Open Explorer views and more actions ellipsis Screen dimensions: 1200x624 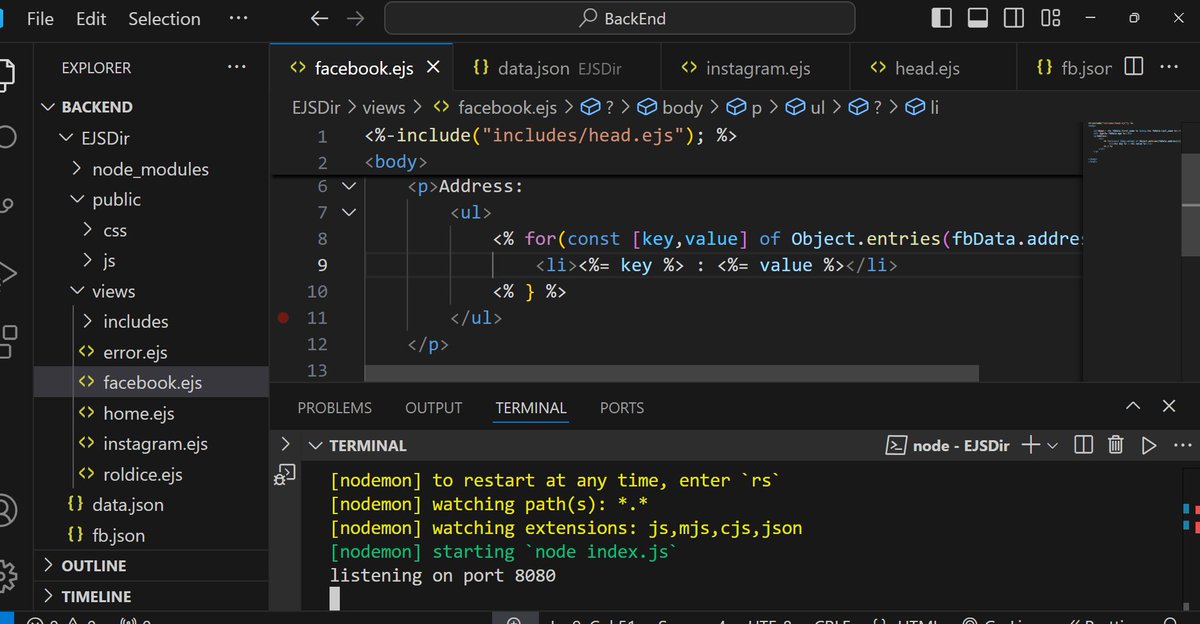pyautogui.click(x=236, y=67)
